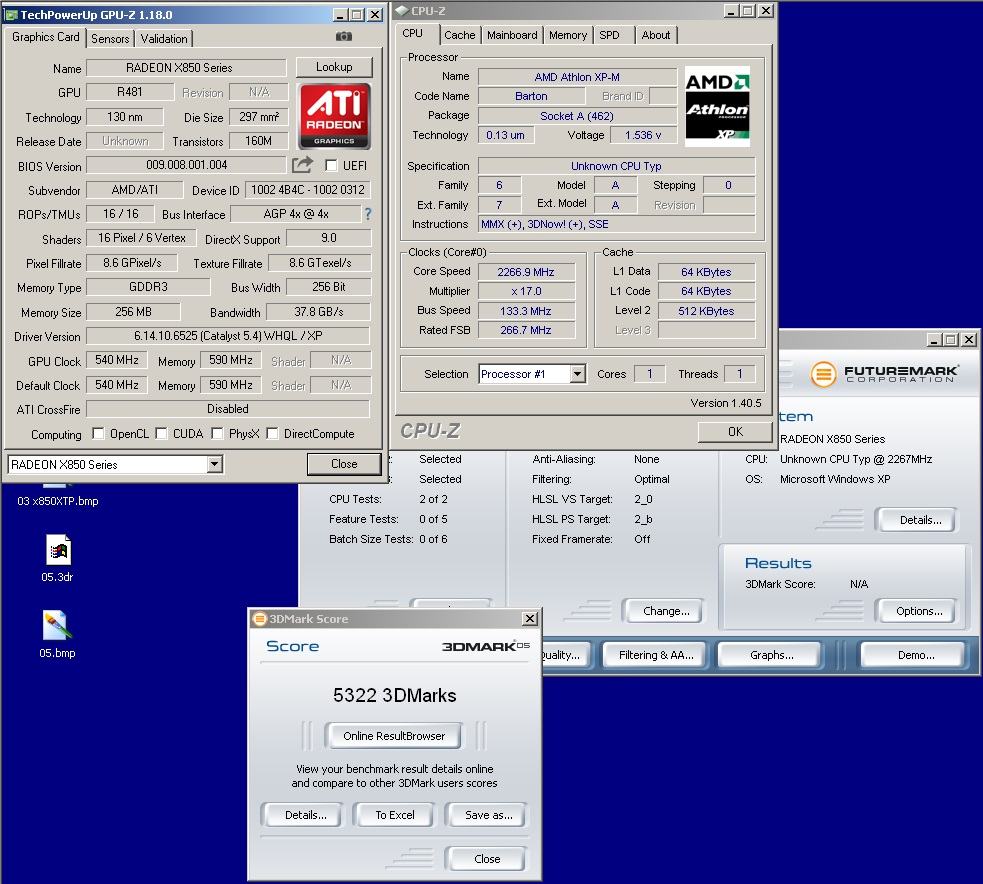Export score with To Excel button

pyautogui.click(x=395, y=815)
